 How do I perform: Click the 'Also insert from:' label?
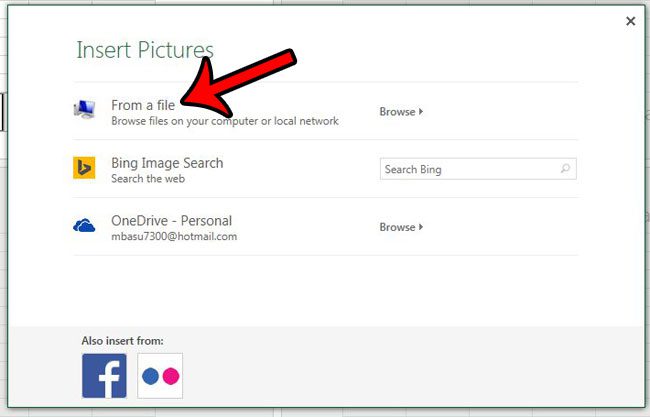coord(123,341)
